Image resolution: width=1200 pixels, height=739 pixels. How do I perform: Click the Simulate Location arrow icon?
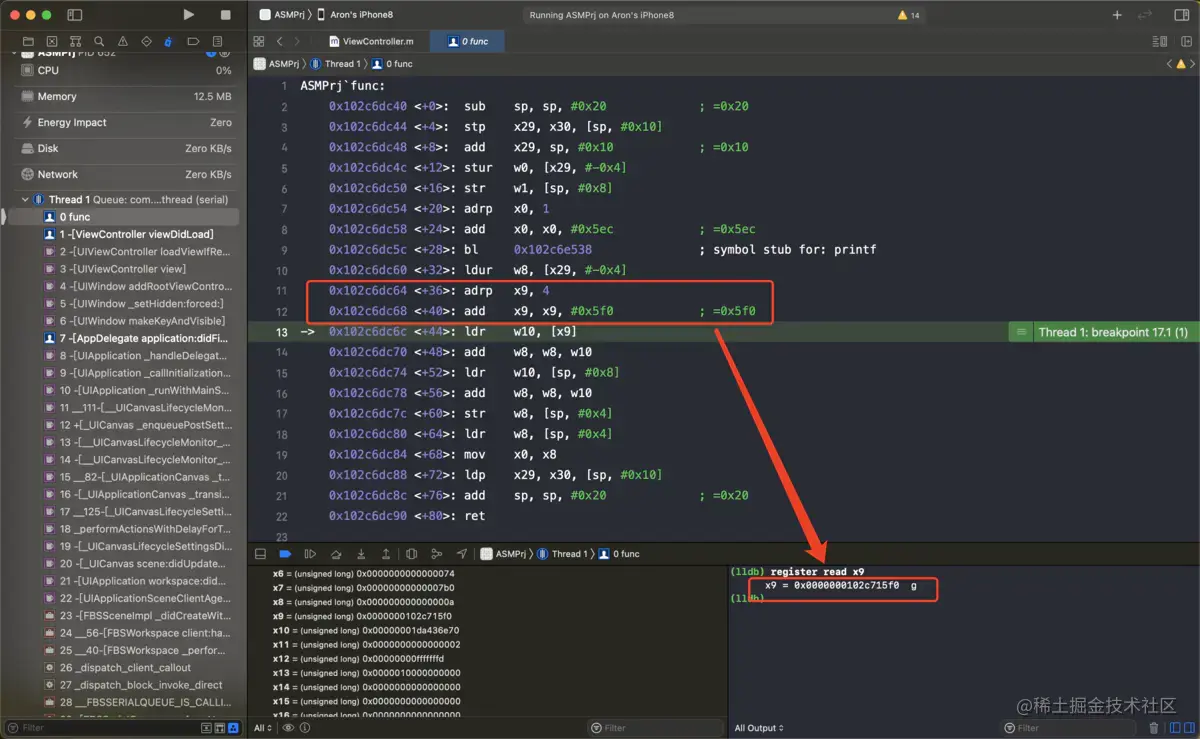coord(461,553)
